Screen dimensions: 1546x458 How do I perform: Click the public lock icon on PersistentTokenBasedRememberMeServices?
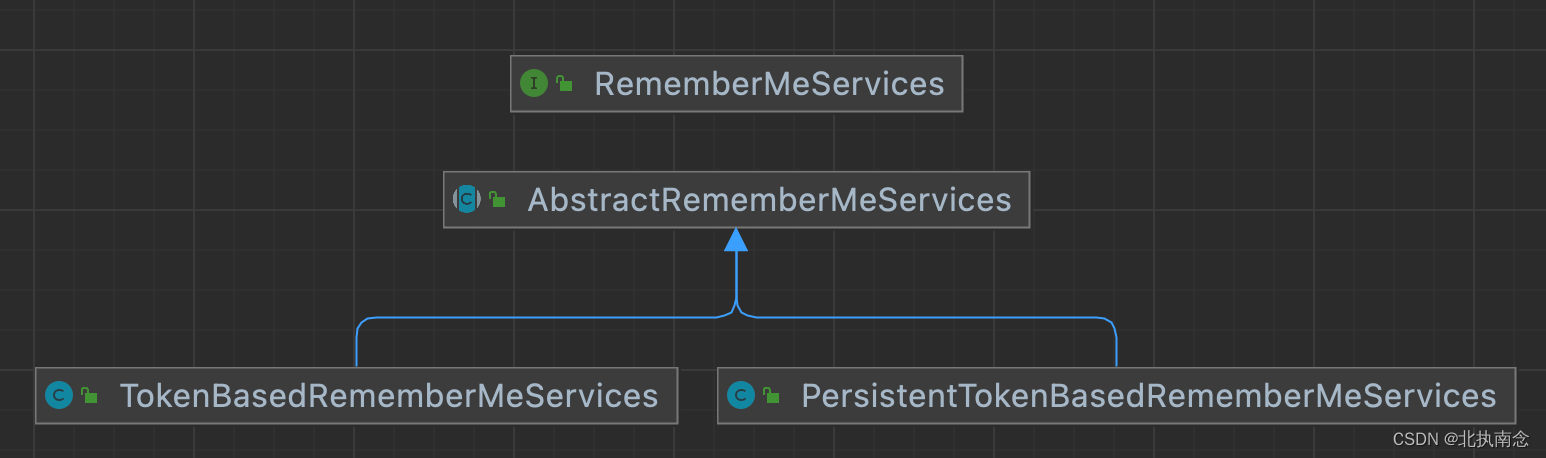pyautogui.click(x=771, y=396)
